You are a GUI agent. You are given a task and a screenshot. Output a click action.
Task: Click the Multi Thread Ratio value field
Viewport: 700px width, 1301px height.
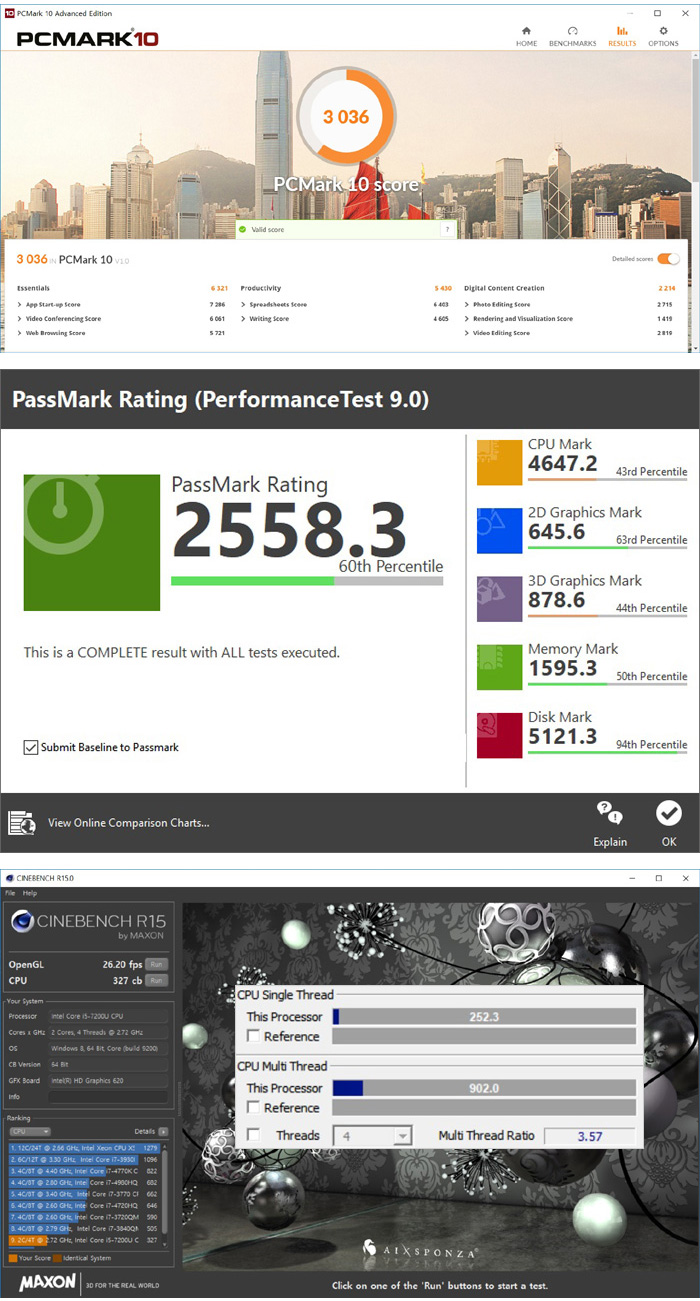click(x=588, y=1136)
